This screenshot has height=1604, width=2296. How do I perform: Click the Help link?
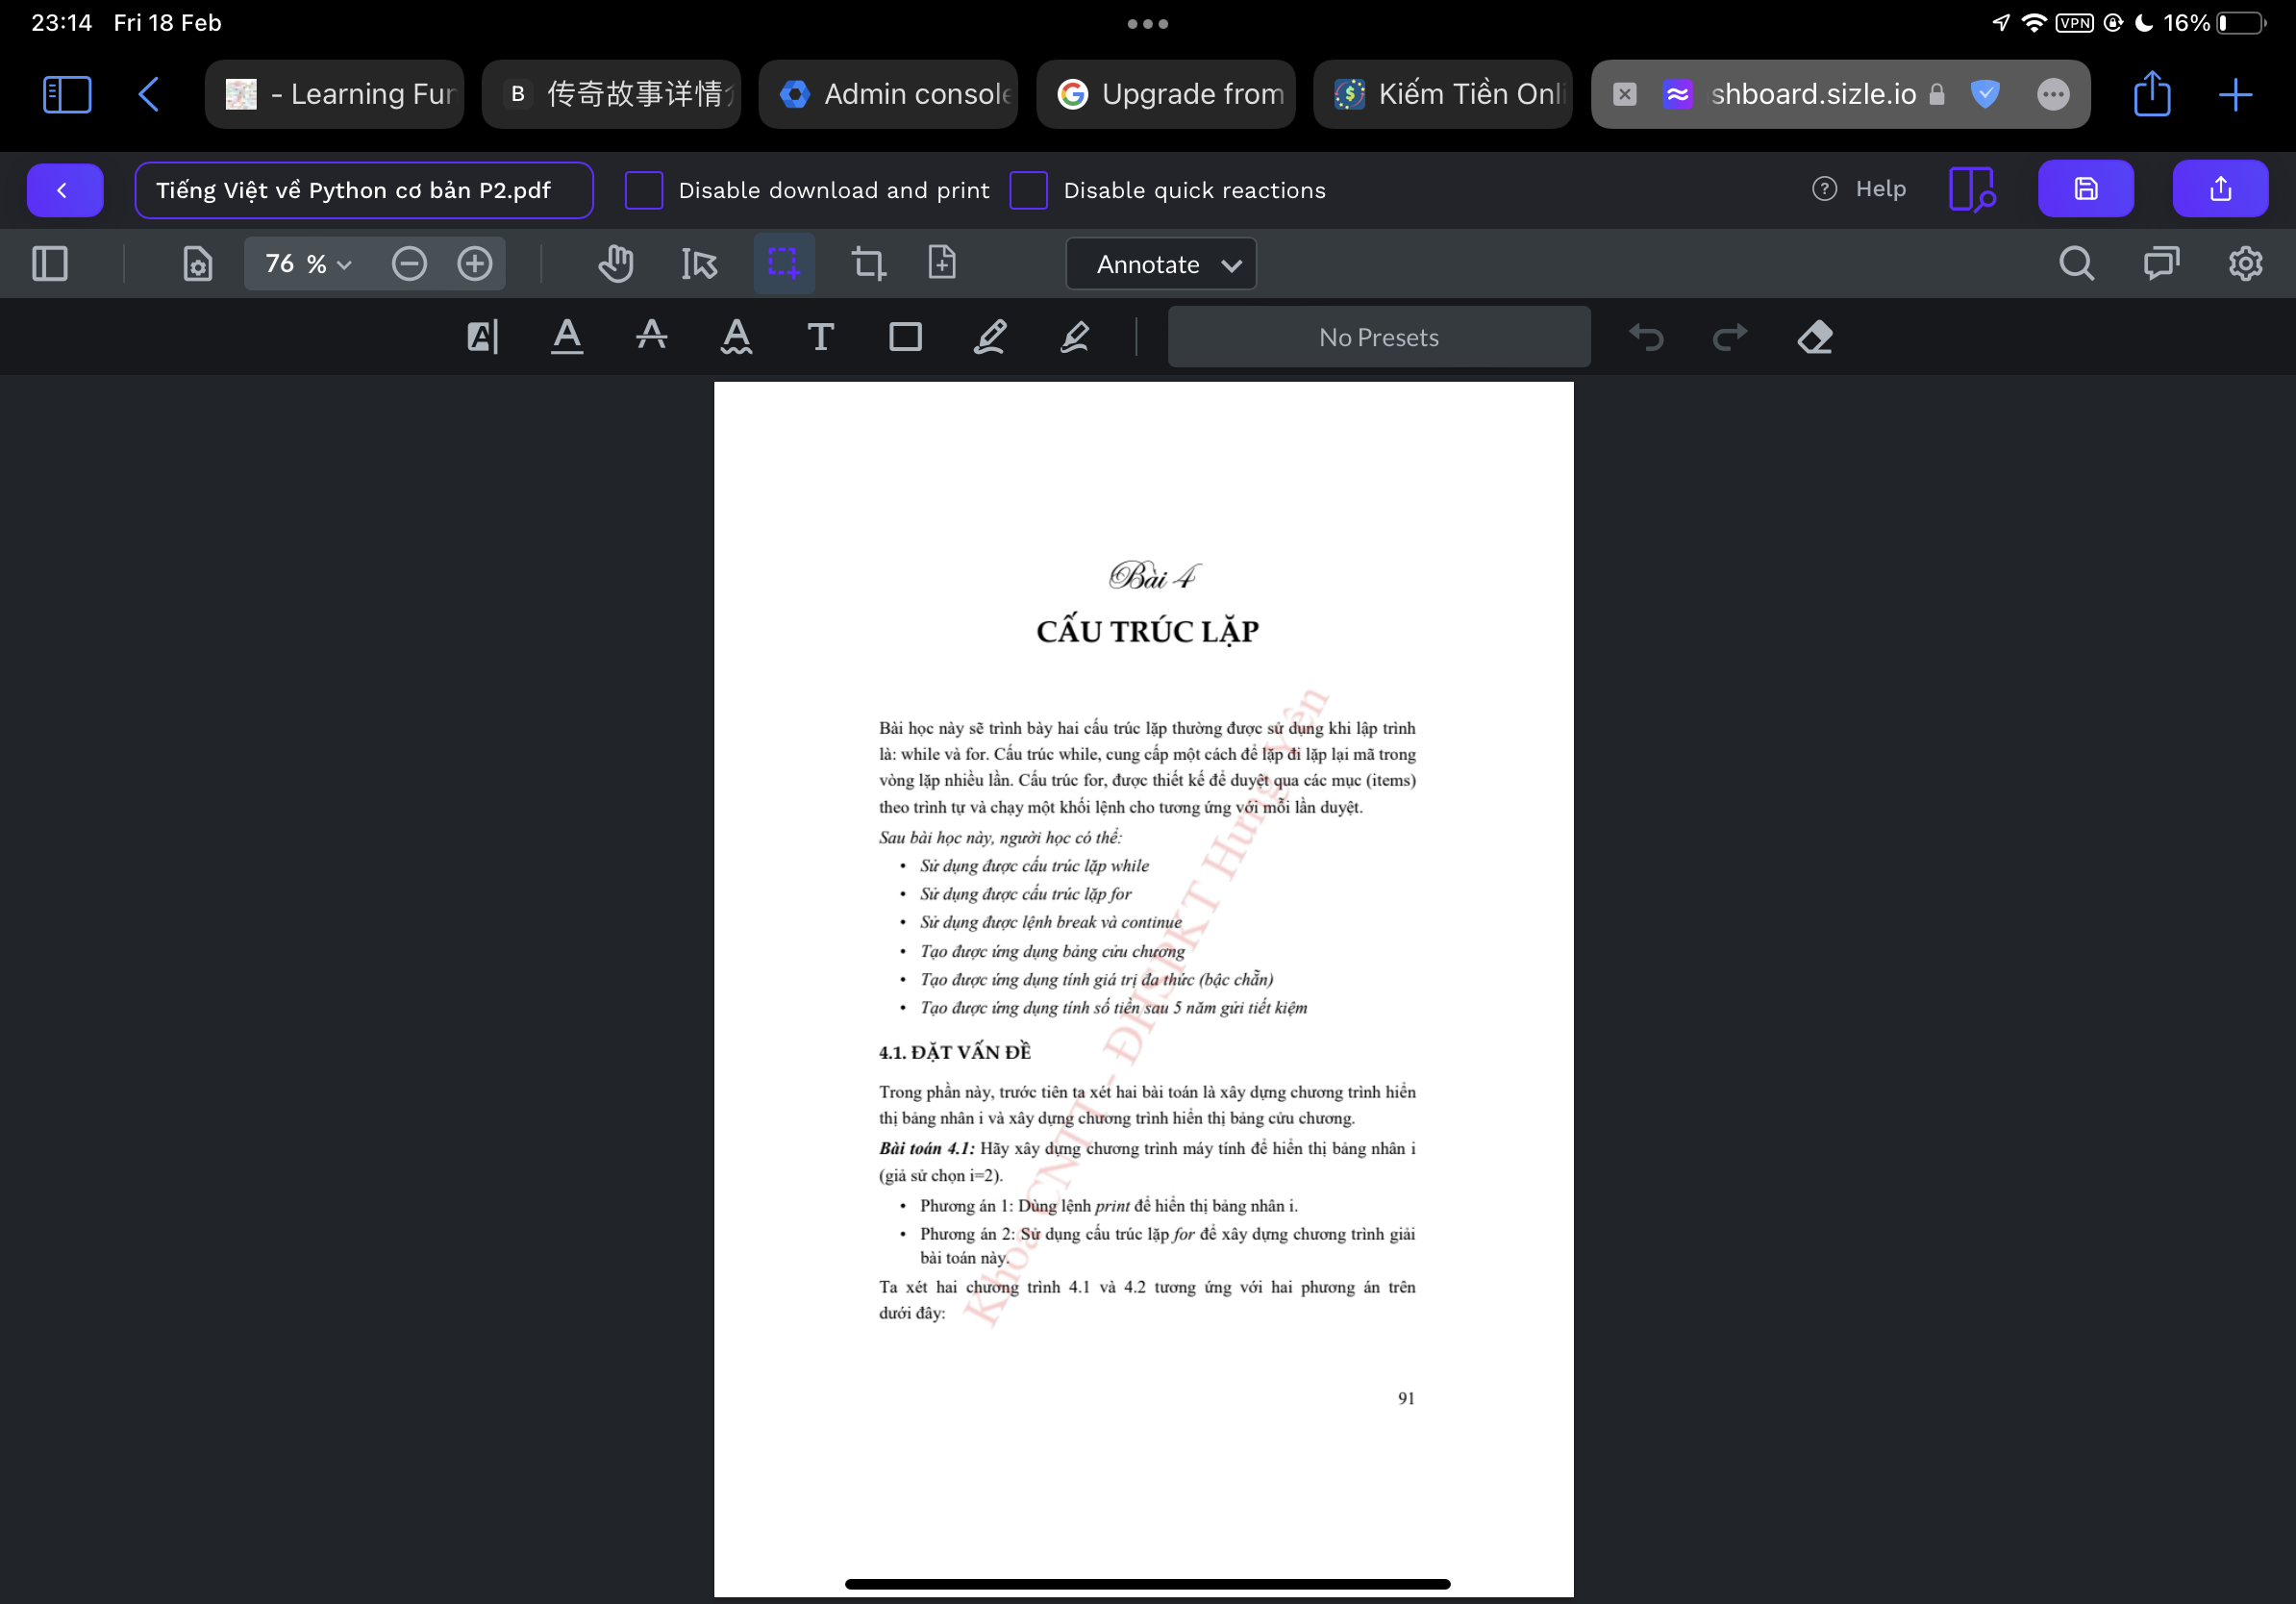tap(1860, 189)
